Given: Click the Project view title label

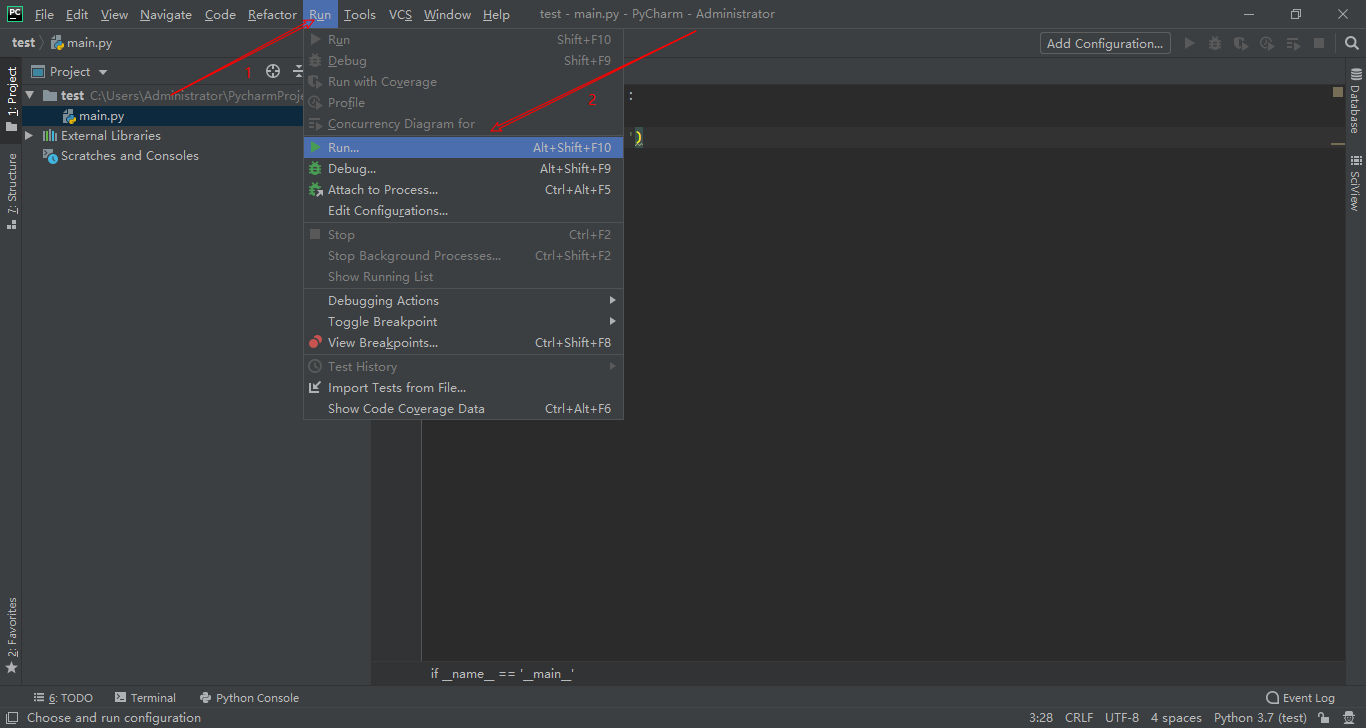Looking at the screenshot, I should [x=70, y=72].
